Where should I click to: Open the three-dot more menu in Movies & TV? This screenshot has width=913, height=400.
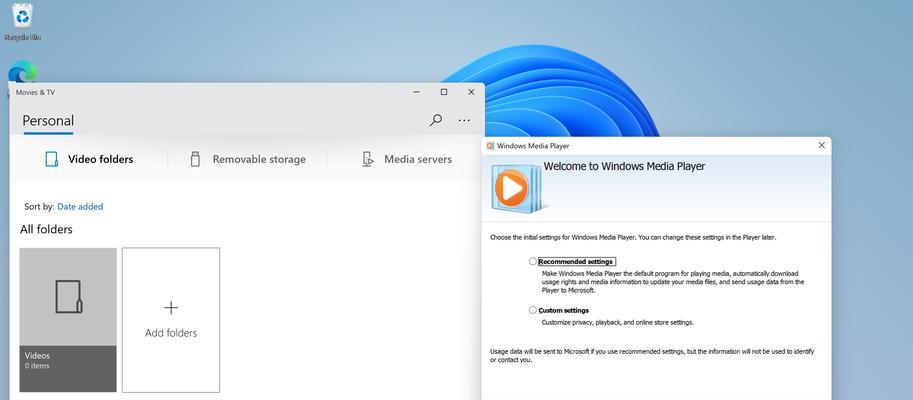click(464, 121)
